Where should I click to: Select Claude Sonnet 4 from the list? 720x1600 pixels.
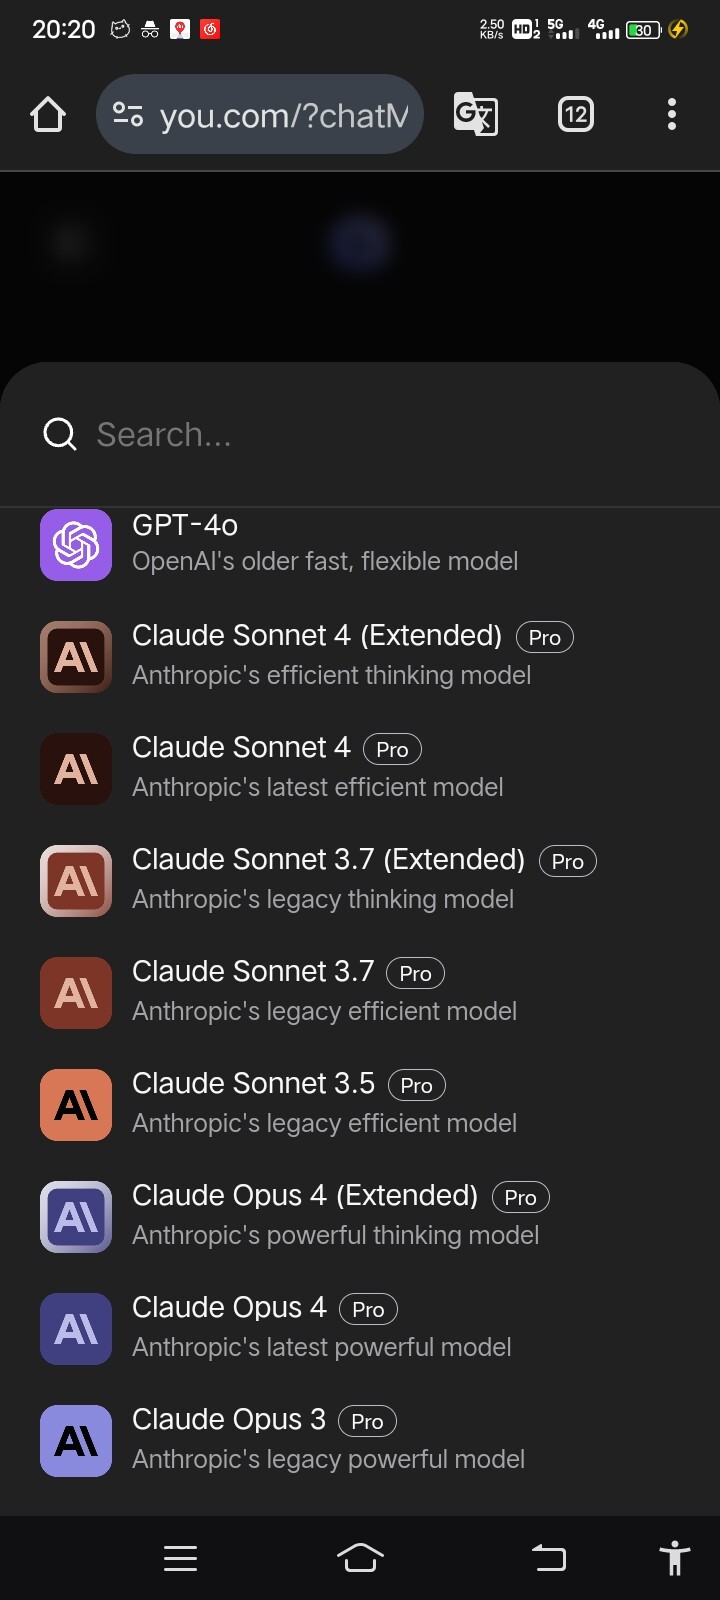[360, 768]
